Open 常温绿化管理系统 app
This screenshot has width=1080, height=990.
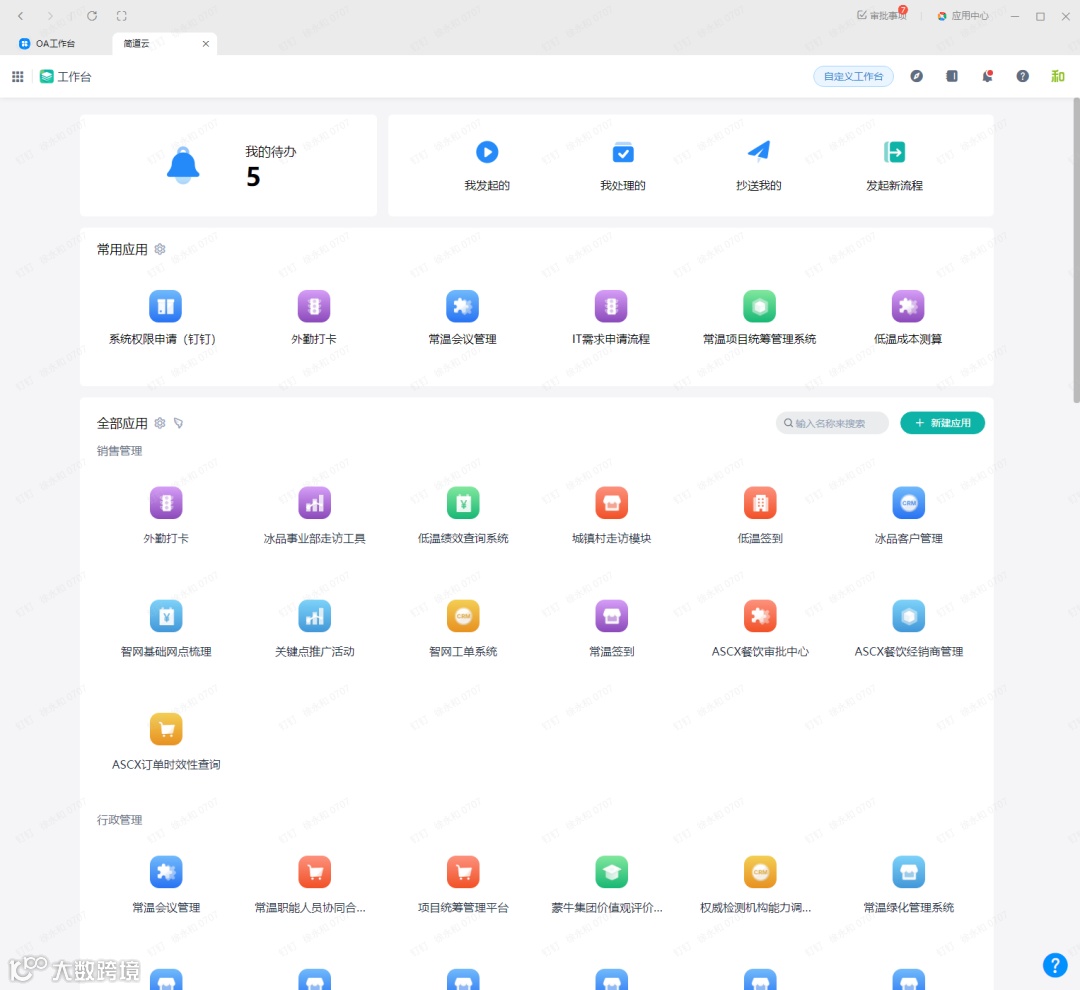(x=908, y=872)
